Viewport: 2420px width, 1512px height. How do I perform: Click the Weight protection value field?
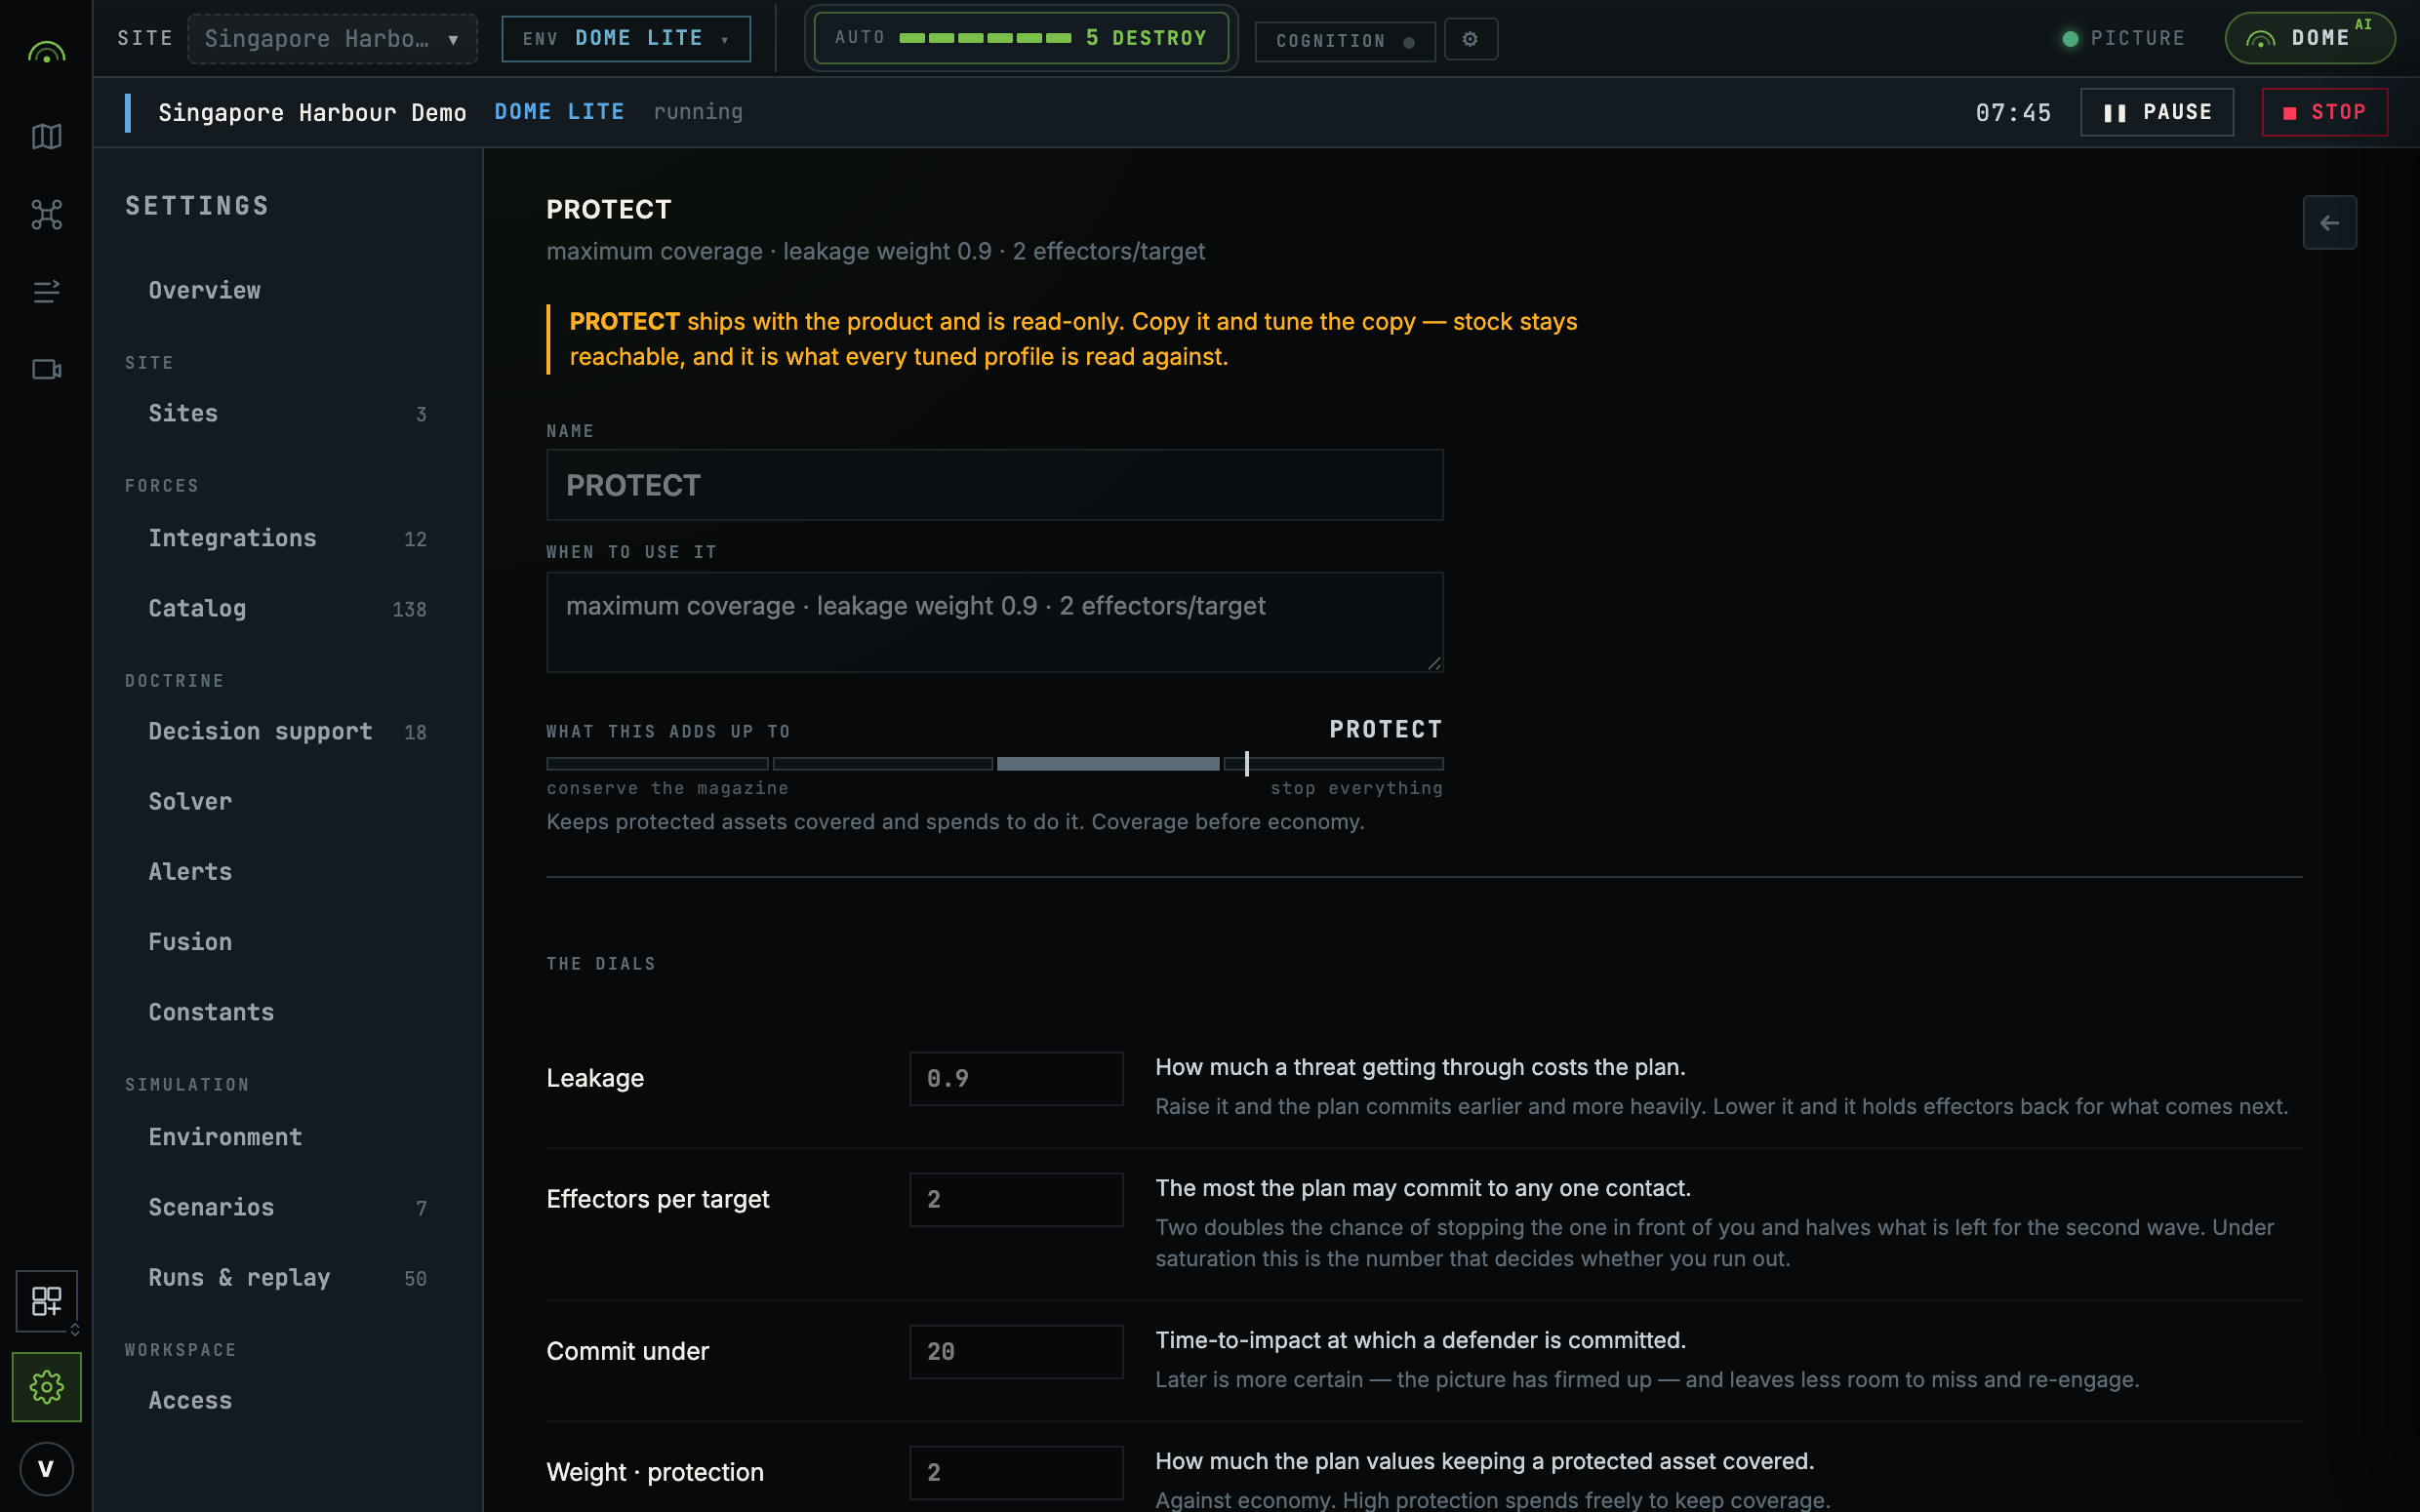1016,1472
